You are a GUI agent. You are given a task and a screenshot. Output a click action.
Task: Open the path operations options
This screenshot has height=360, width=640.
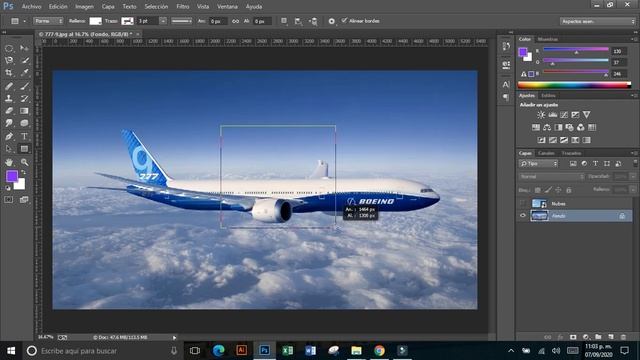(x=284, y=21)
